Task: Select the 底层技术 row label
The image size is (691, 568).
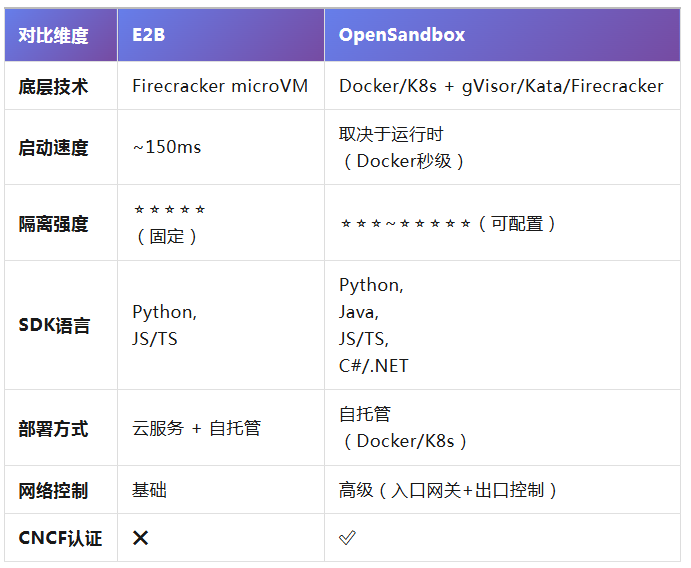Action: pos(54,86)
